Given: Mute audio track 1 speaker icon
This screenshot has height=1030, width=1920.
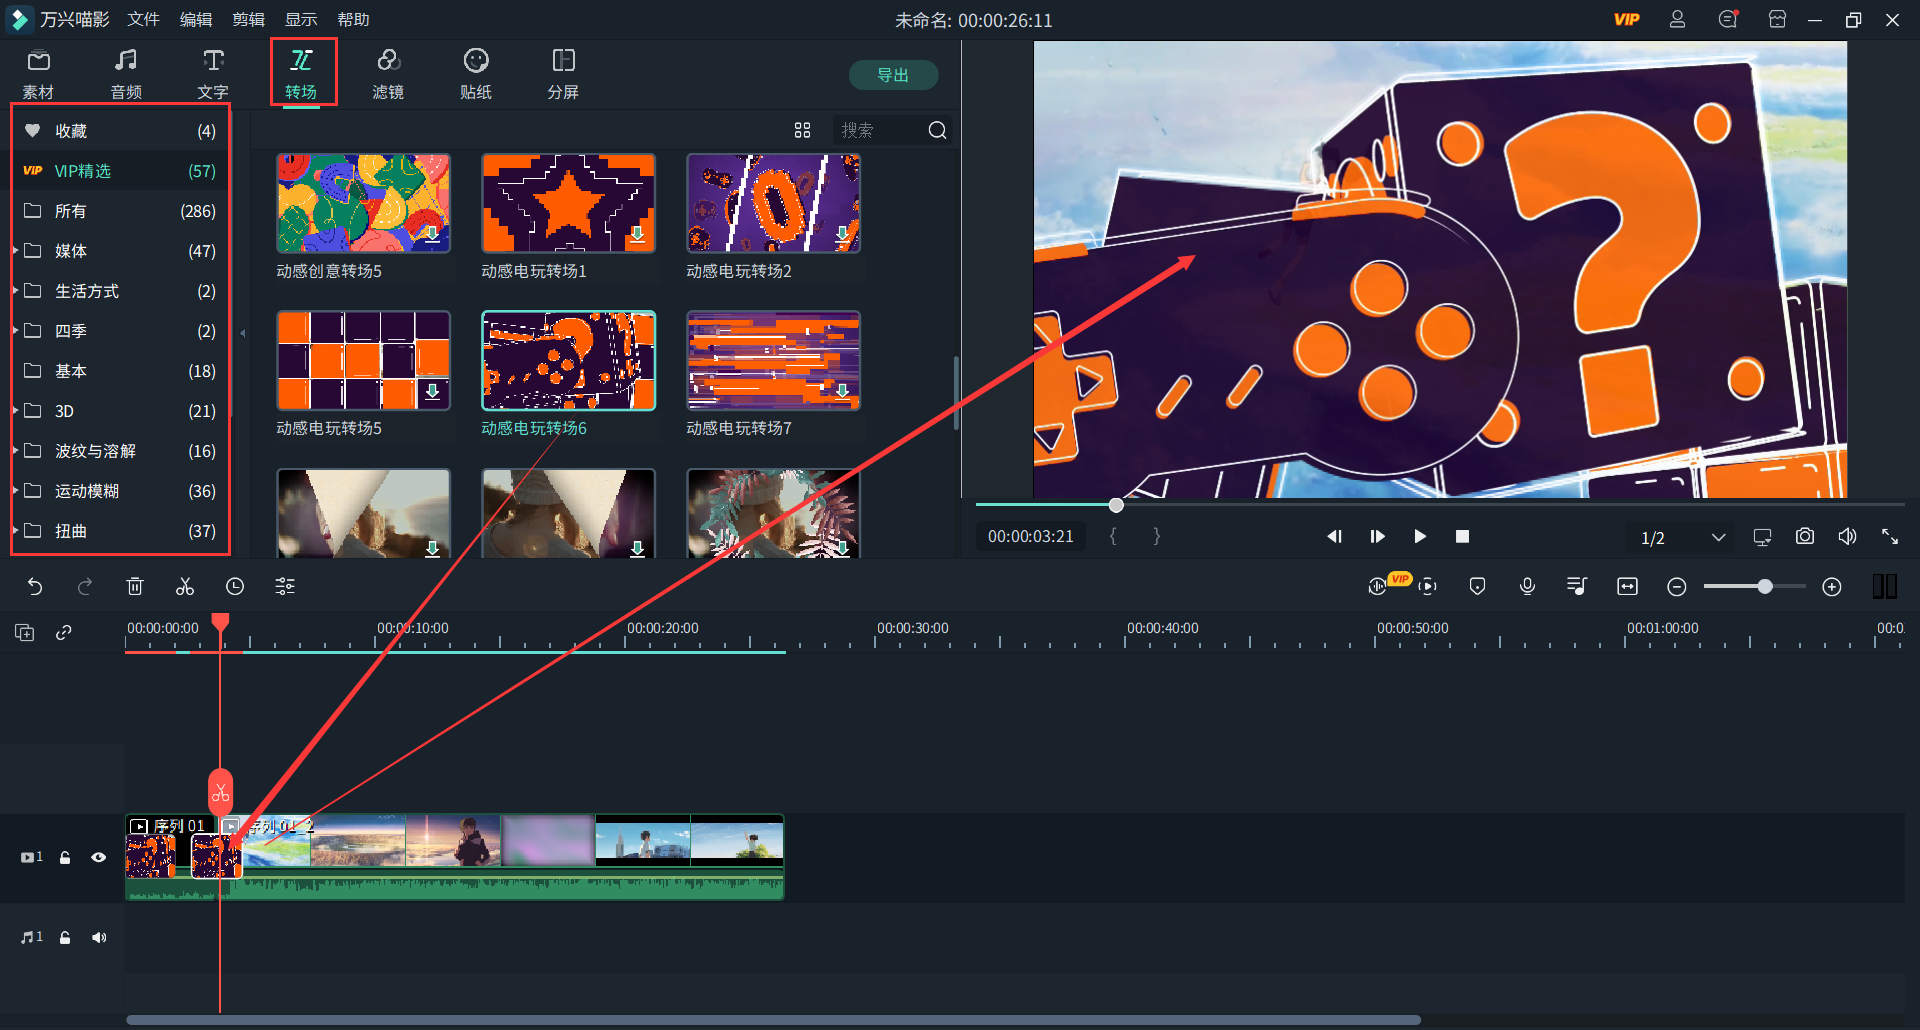Looking at the screenshot, I should (x=99, y=937).
